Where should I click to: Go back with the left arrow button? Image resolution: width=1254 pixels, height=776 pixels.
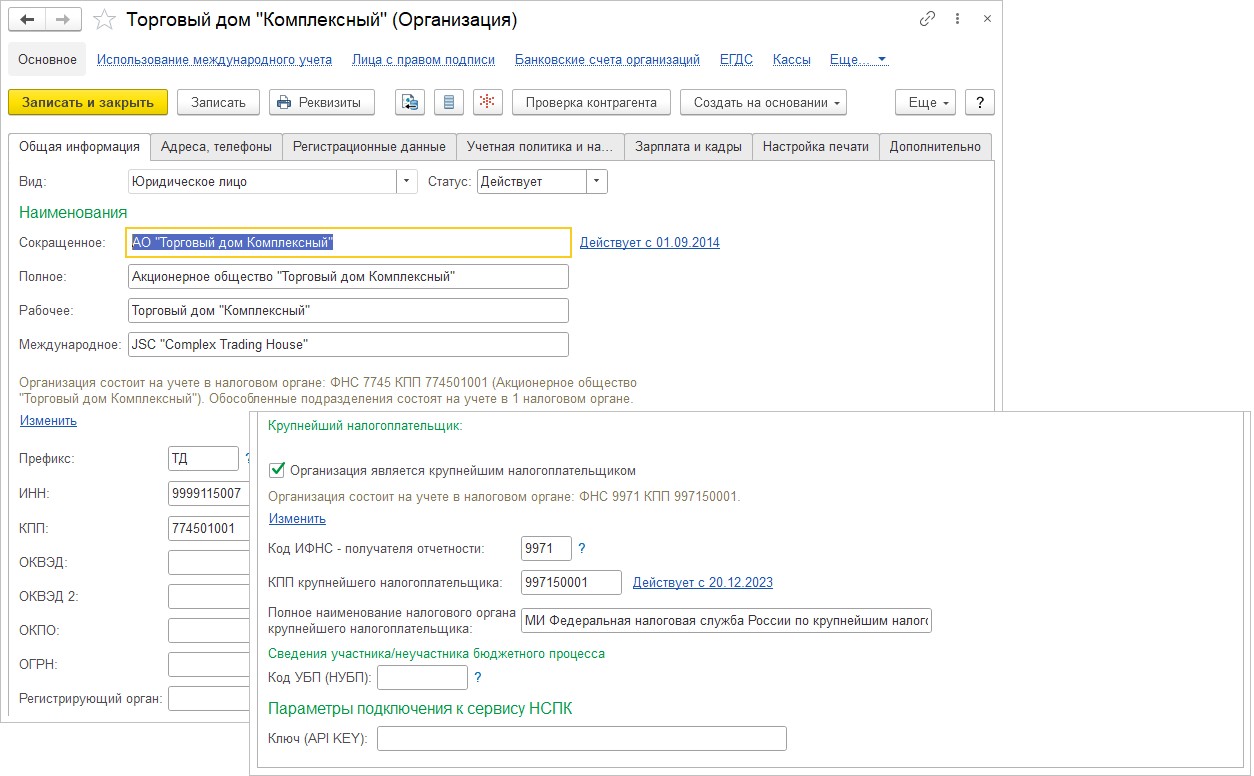[27, 20]
